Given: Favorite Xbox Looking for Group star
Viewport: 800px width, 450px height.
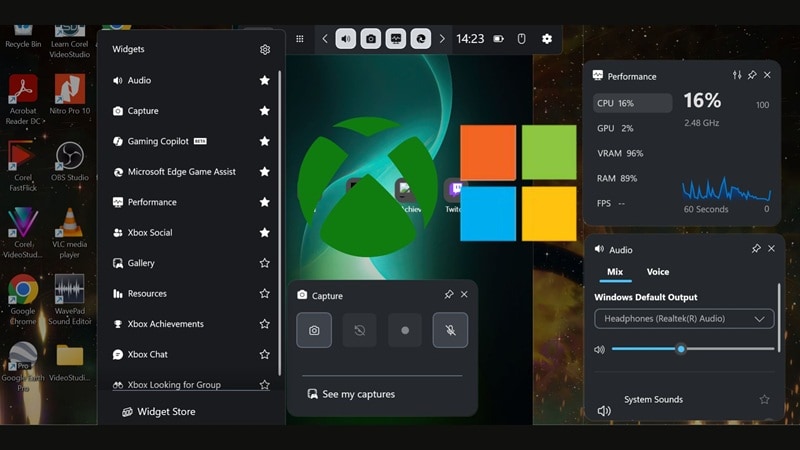Looking at the screenshot, I should click(264, 385).
